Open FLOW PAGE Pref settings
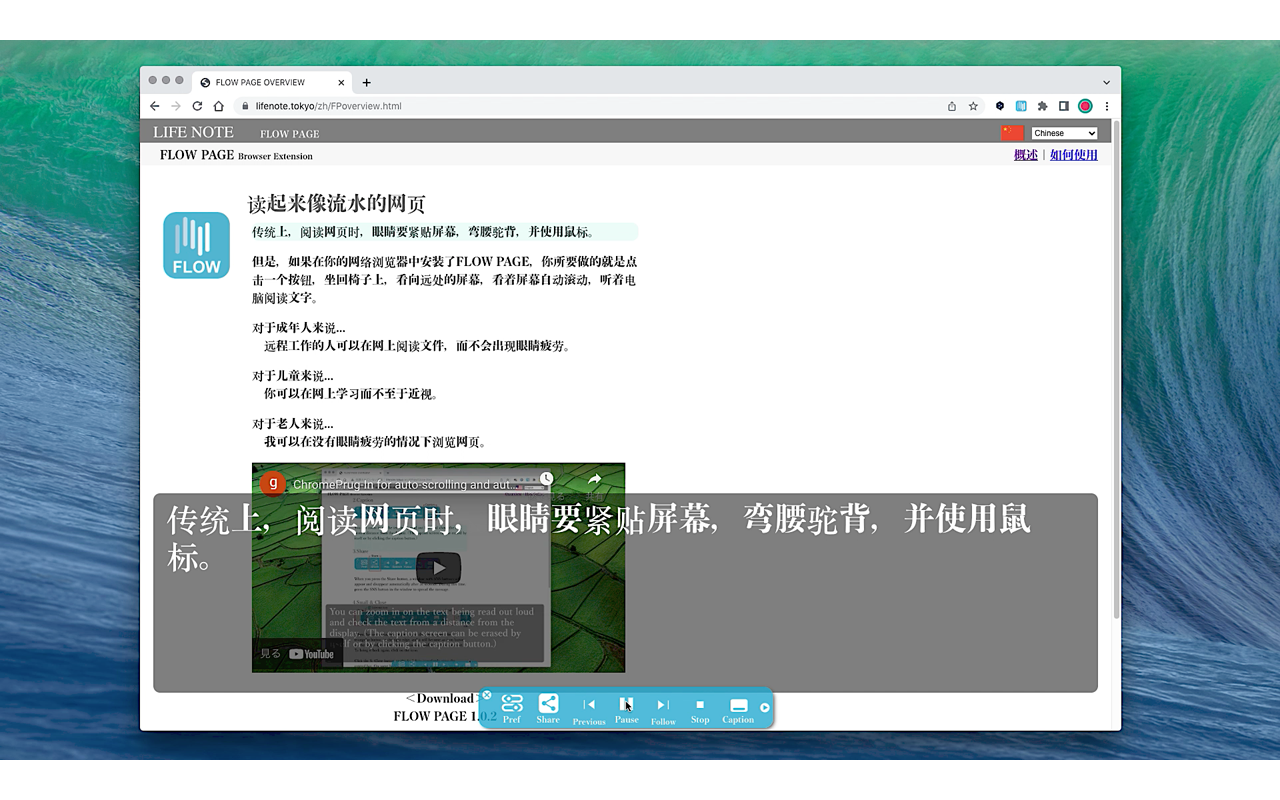The width and height of the screenshot is (1280, 800). tap(512, 708)
